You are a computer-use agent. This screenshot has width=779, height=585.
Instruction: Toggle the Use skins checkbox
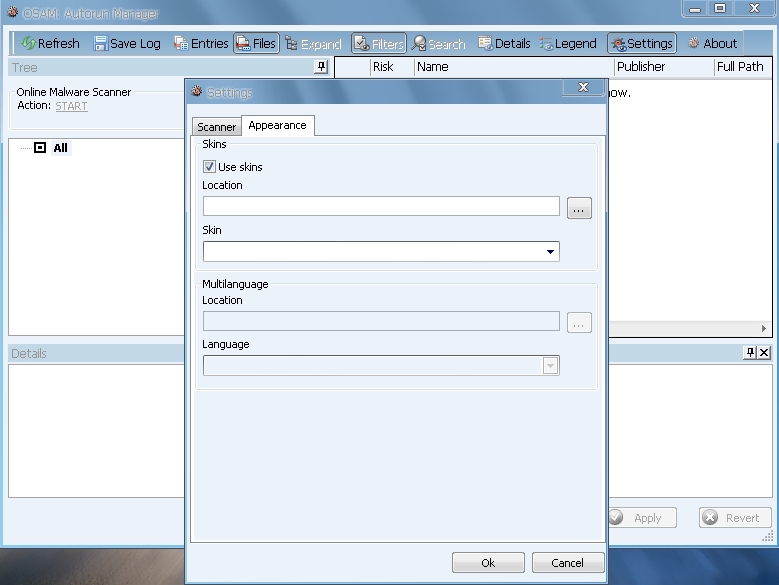click(x=209, y=167)
